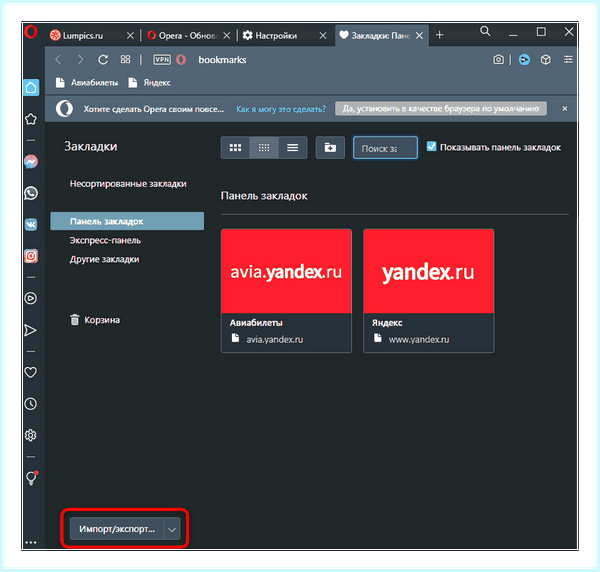
Task: Open a new tab with plus button
Action: 440,35
